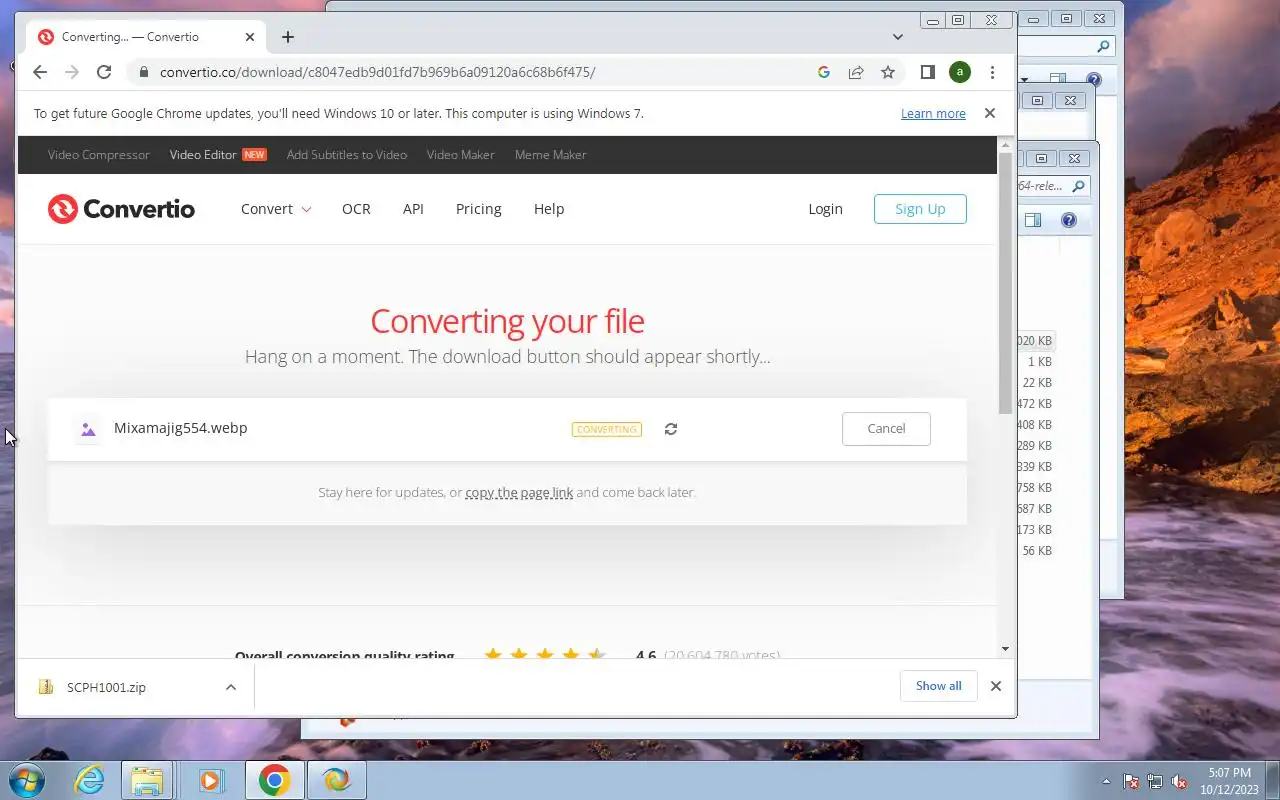Click the Mixamajig554.webp file name
The width and height of the screenshot is (1280, 800).
pos(181,428)
